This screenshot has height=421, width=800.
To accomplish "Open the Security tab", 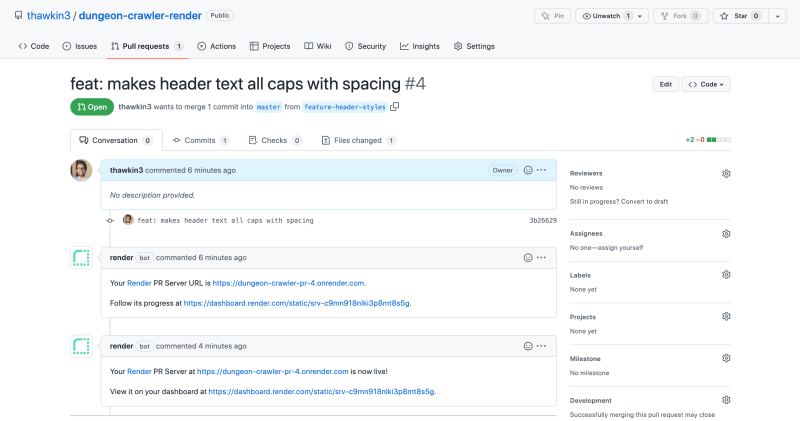I will (365, 46).
